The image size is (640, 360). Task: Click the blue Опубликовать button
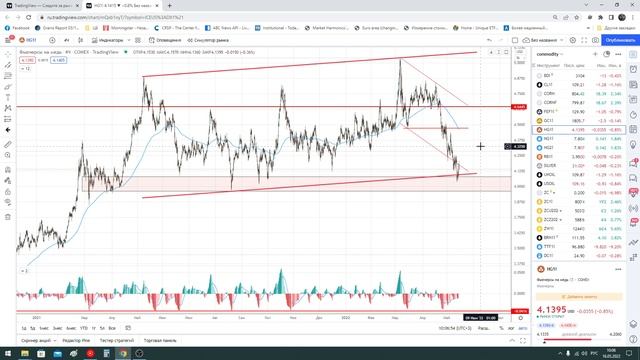(620, 40)
